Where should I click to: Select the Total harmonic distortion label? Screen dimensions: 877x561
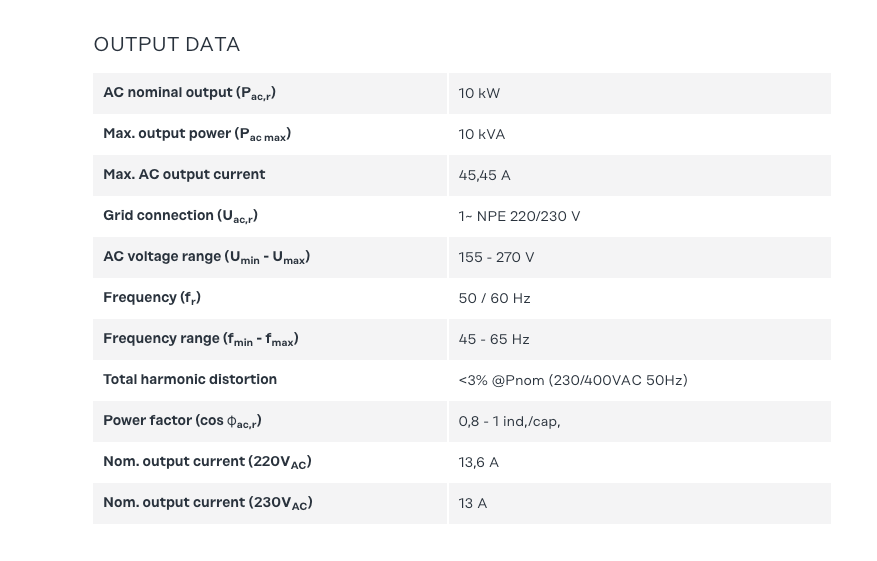click(190, 379)
